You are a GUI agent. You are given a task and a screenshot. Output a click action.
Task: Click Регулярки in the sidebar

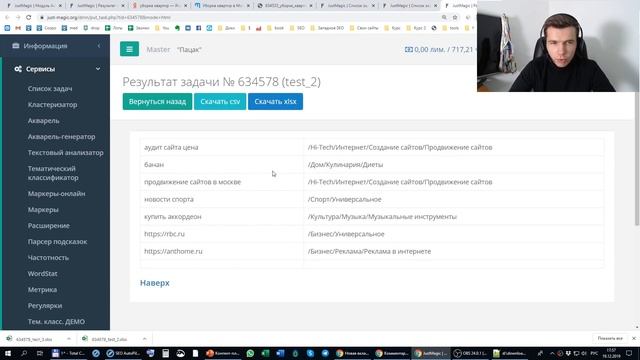coord(45,306)
